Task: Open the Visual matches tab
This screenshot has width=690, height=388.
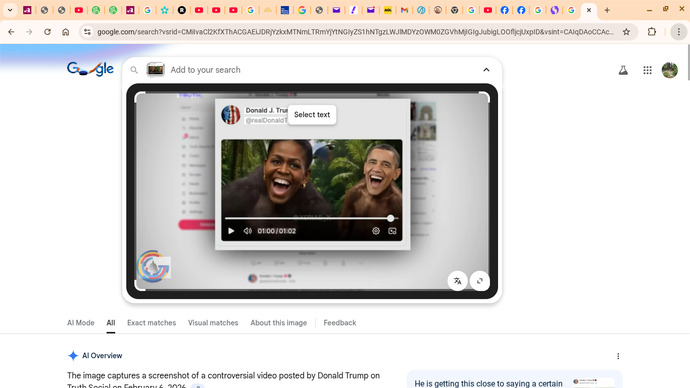Action: 213,322
